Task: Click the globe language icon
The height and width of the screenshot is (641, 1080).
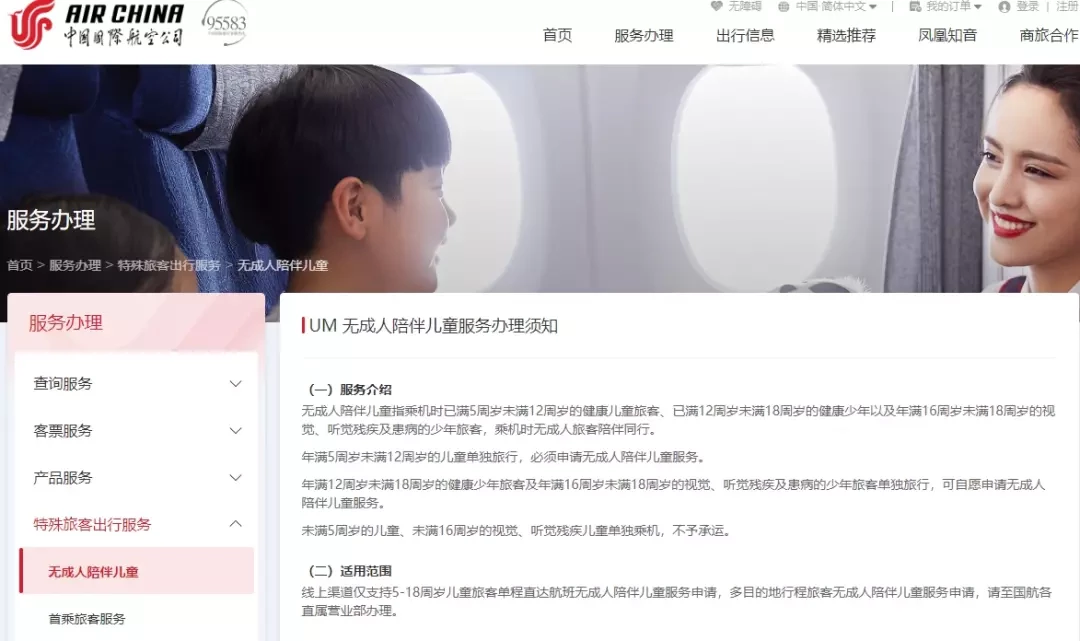Action: pyautogui.click(x=784, y=6)
